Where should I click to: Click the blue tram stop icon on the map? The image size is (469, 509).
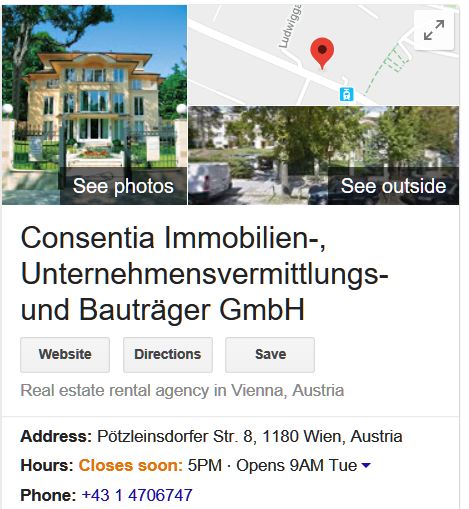(x=346, y=94)
